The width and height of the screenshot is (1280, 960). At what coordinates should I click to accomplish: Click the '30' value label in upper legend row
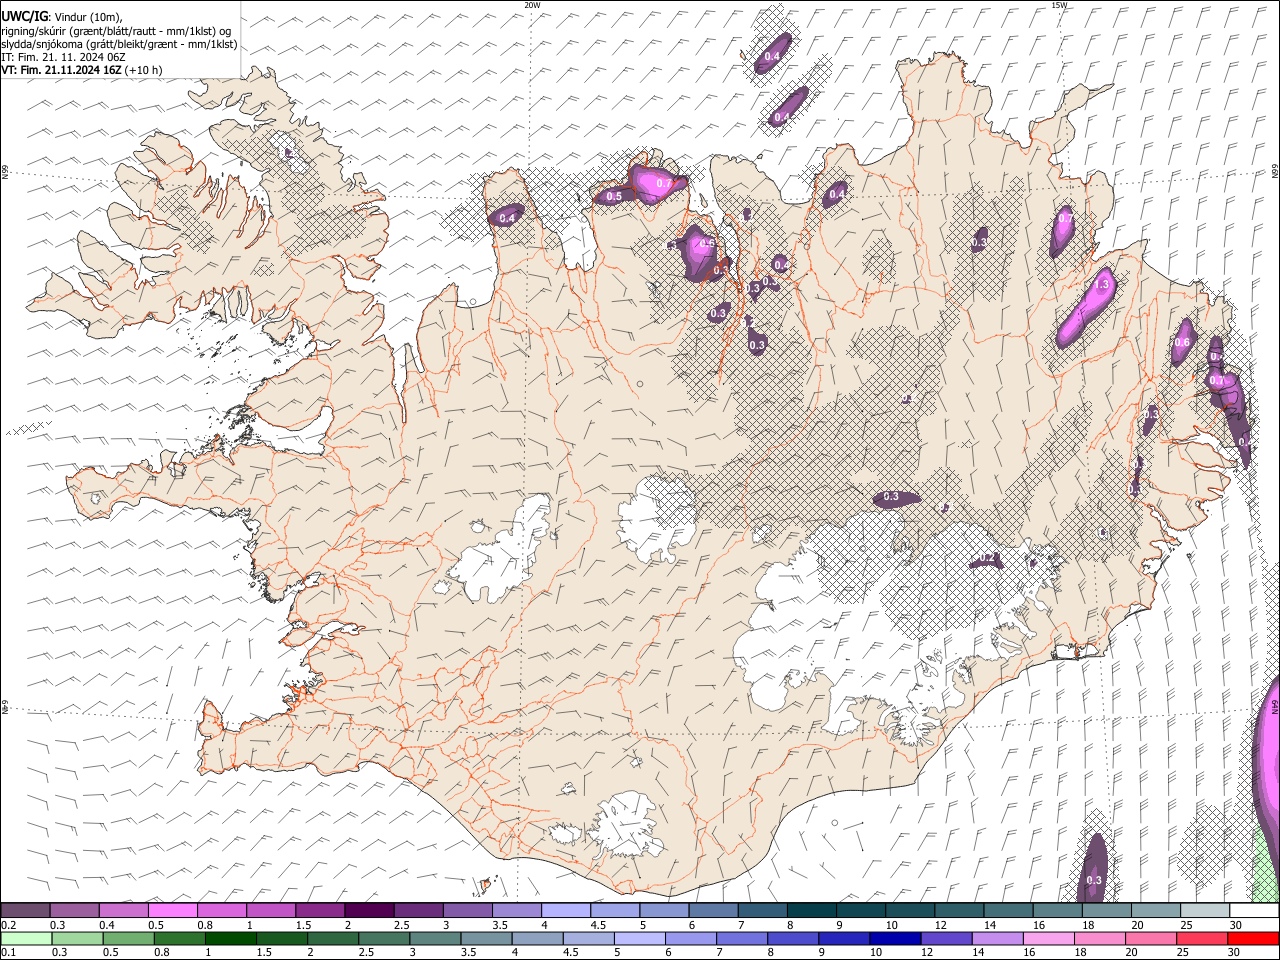[1236, 925]
